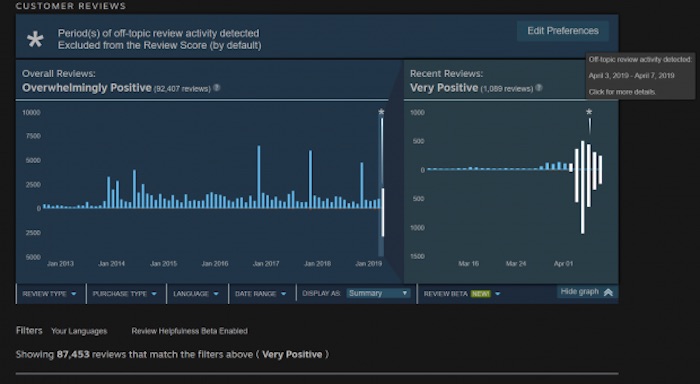Click the 'Jan 2014' axis label
This screenshot has width=700, height=384.
(112, 263)
